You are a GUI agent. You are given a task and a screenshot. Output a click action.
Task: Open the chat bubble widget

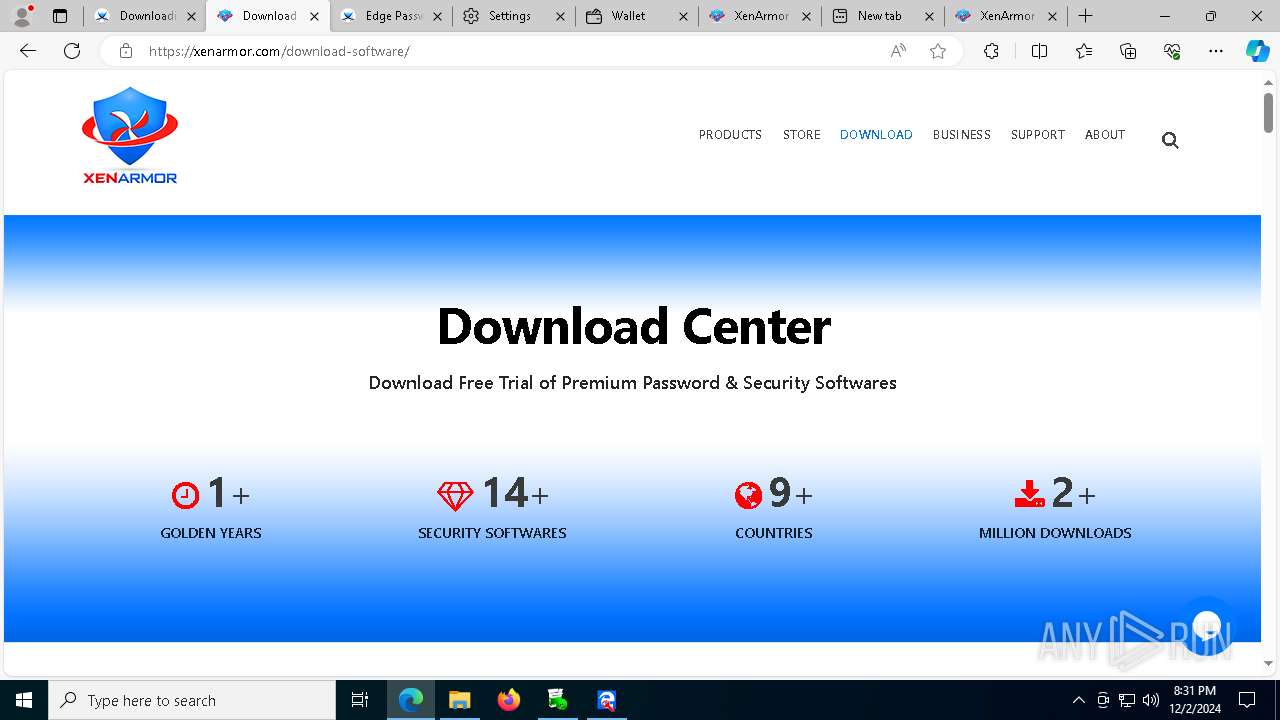click(x=1207, y=625)
